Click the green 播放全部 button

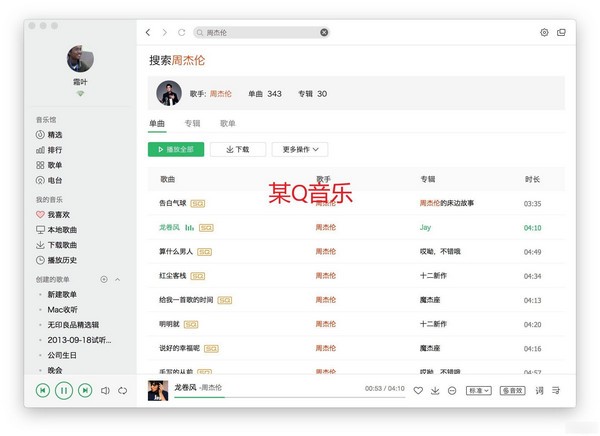coord(176,149)
